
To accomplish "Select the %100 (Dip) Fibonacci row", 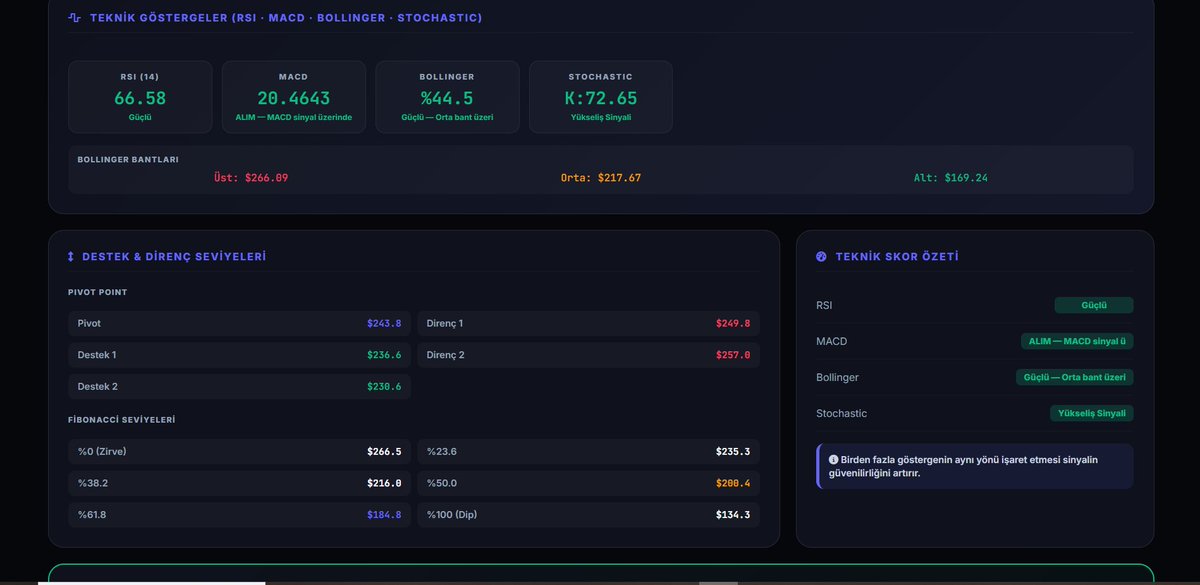I will coord(588,514).
